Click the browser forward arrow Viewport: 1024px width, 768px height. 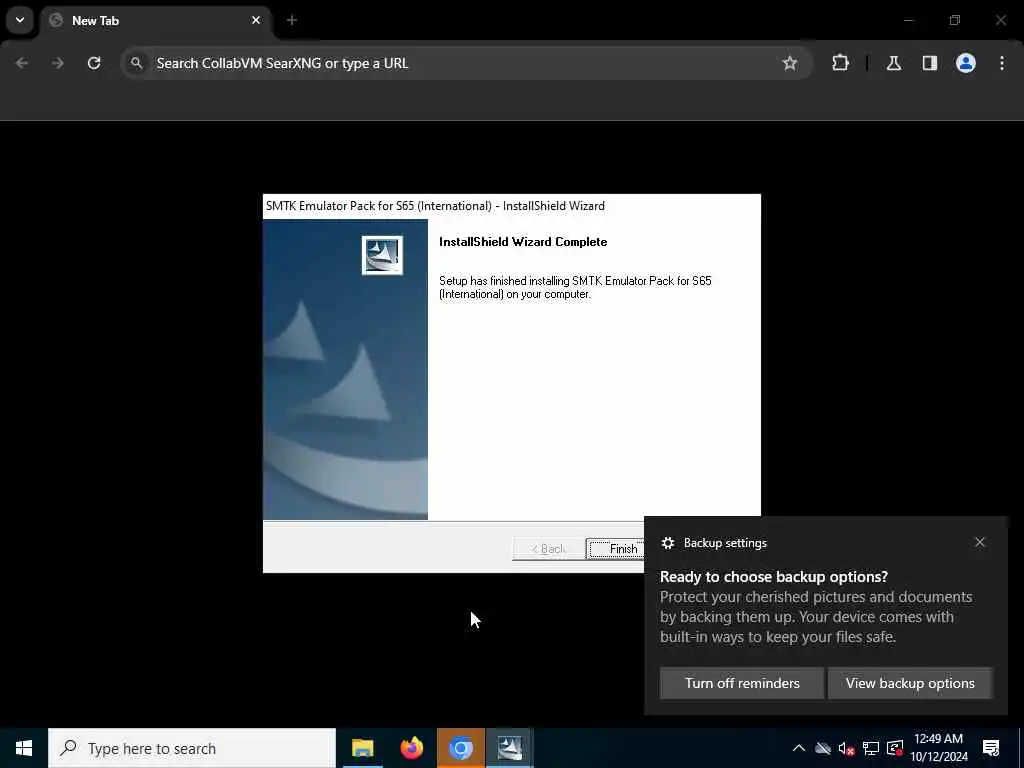[x=58, y=63]
